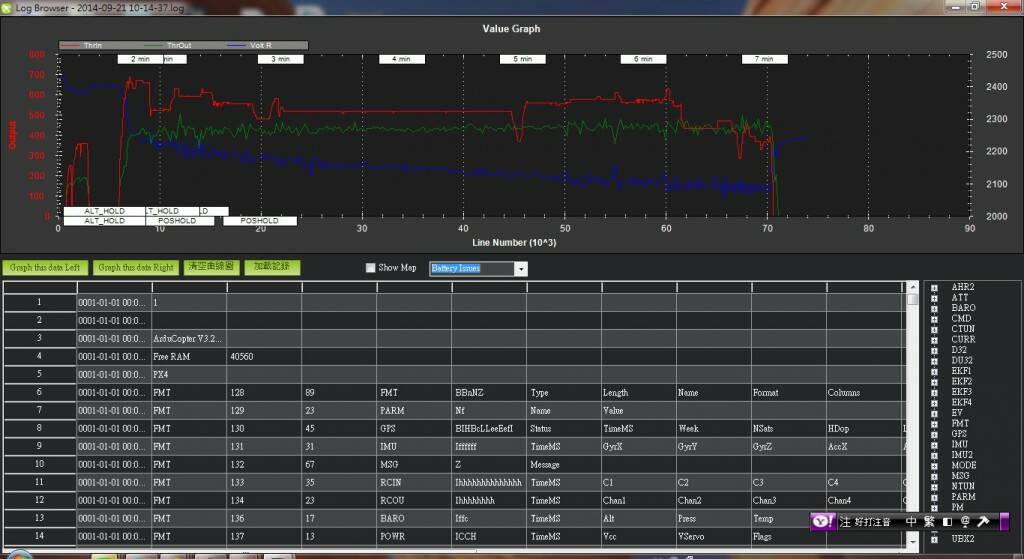The height and width of the screenshot is (559, 1024).
Task: Click the POWR cell in row 14
Action: tap(413, 536)
